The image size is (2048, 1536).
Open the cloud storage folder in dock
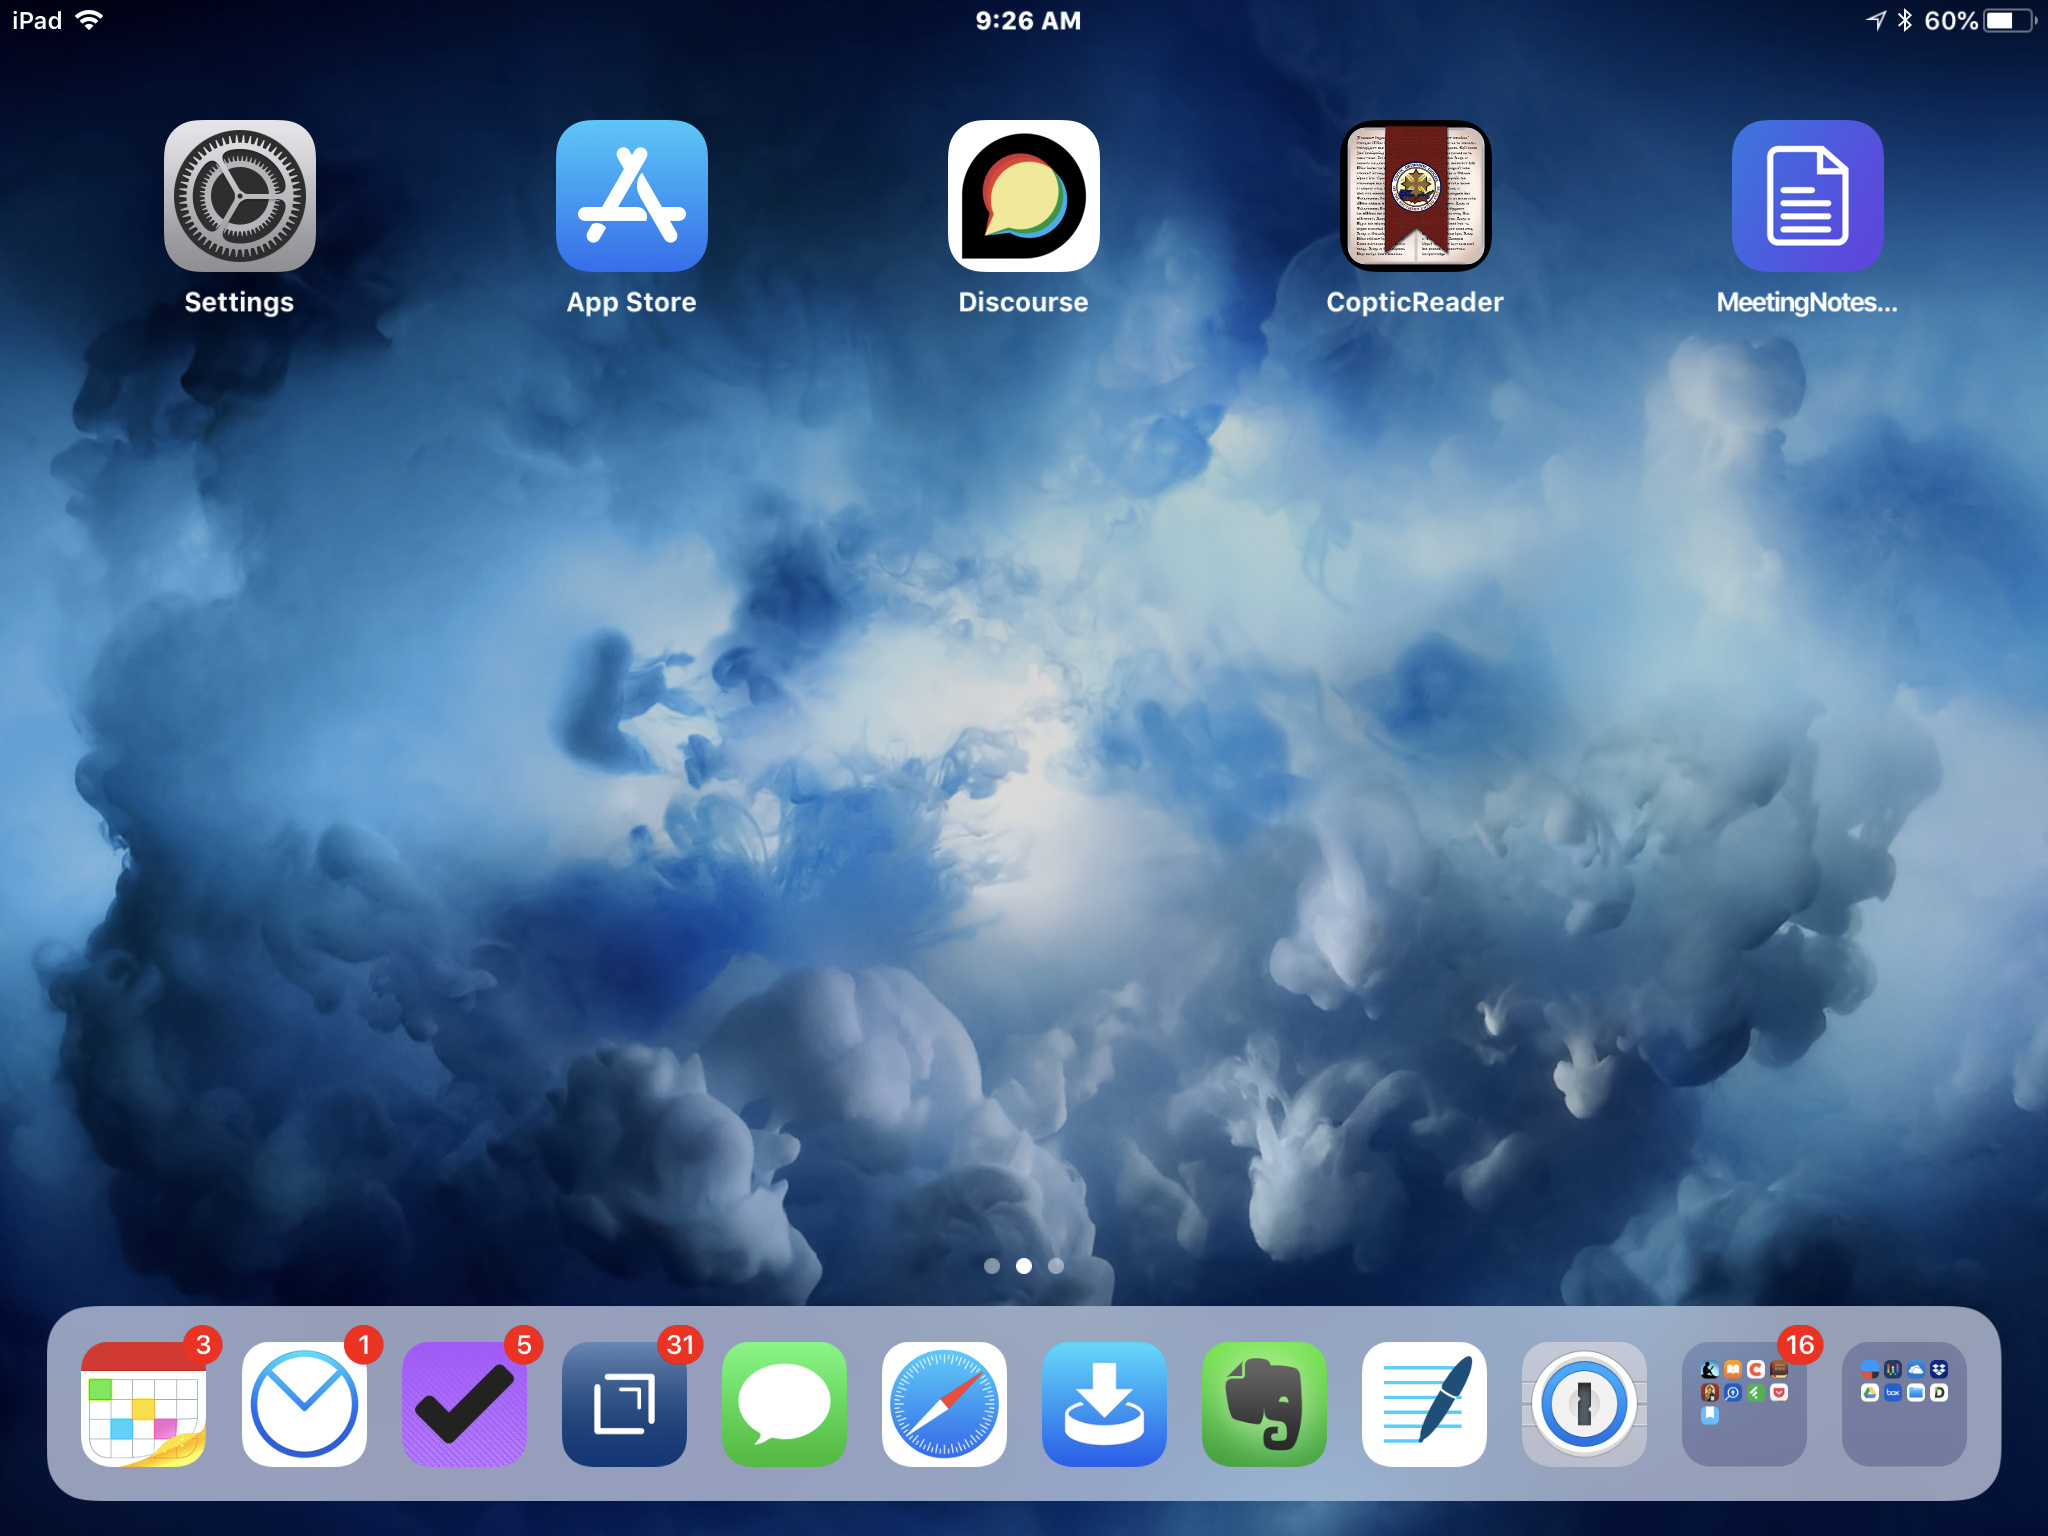(1904, 1404)
